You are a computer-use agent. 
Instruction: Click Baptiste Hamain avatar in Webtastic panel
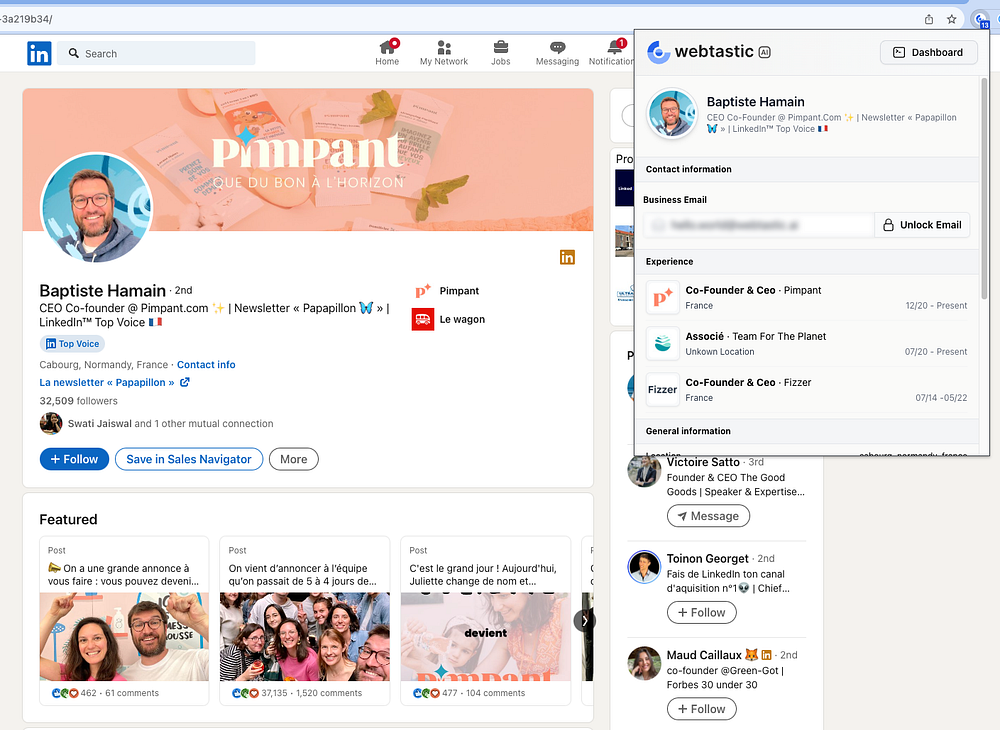[x=672, y=113]
